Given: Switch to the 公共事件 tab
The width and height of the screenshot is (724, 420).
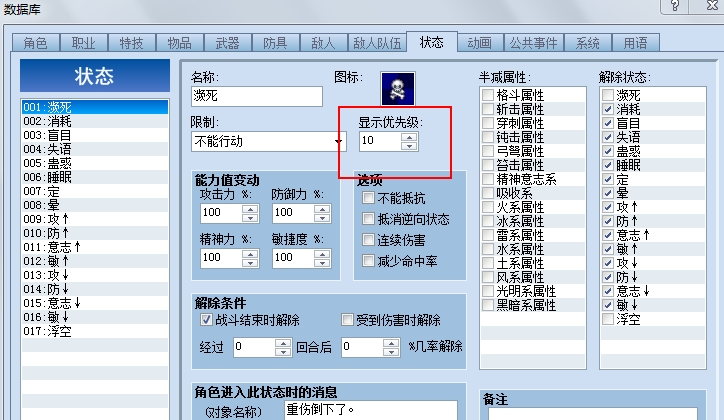Looking at the screenshot, I should point(533,43).
